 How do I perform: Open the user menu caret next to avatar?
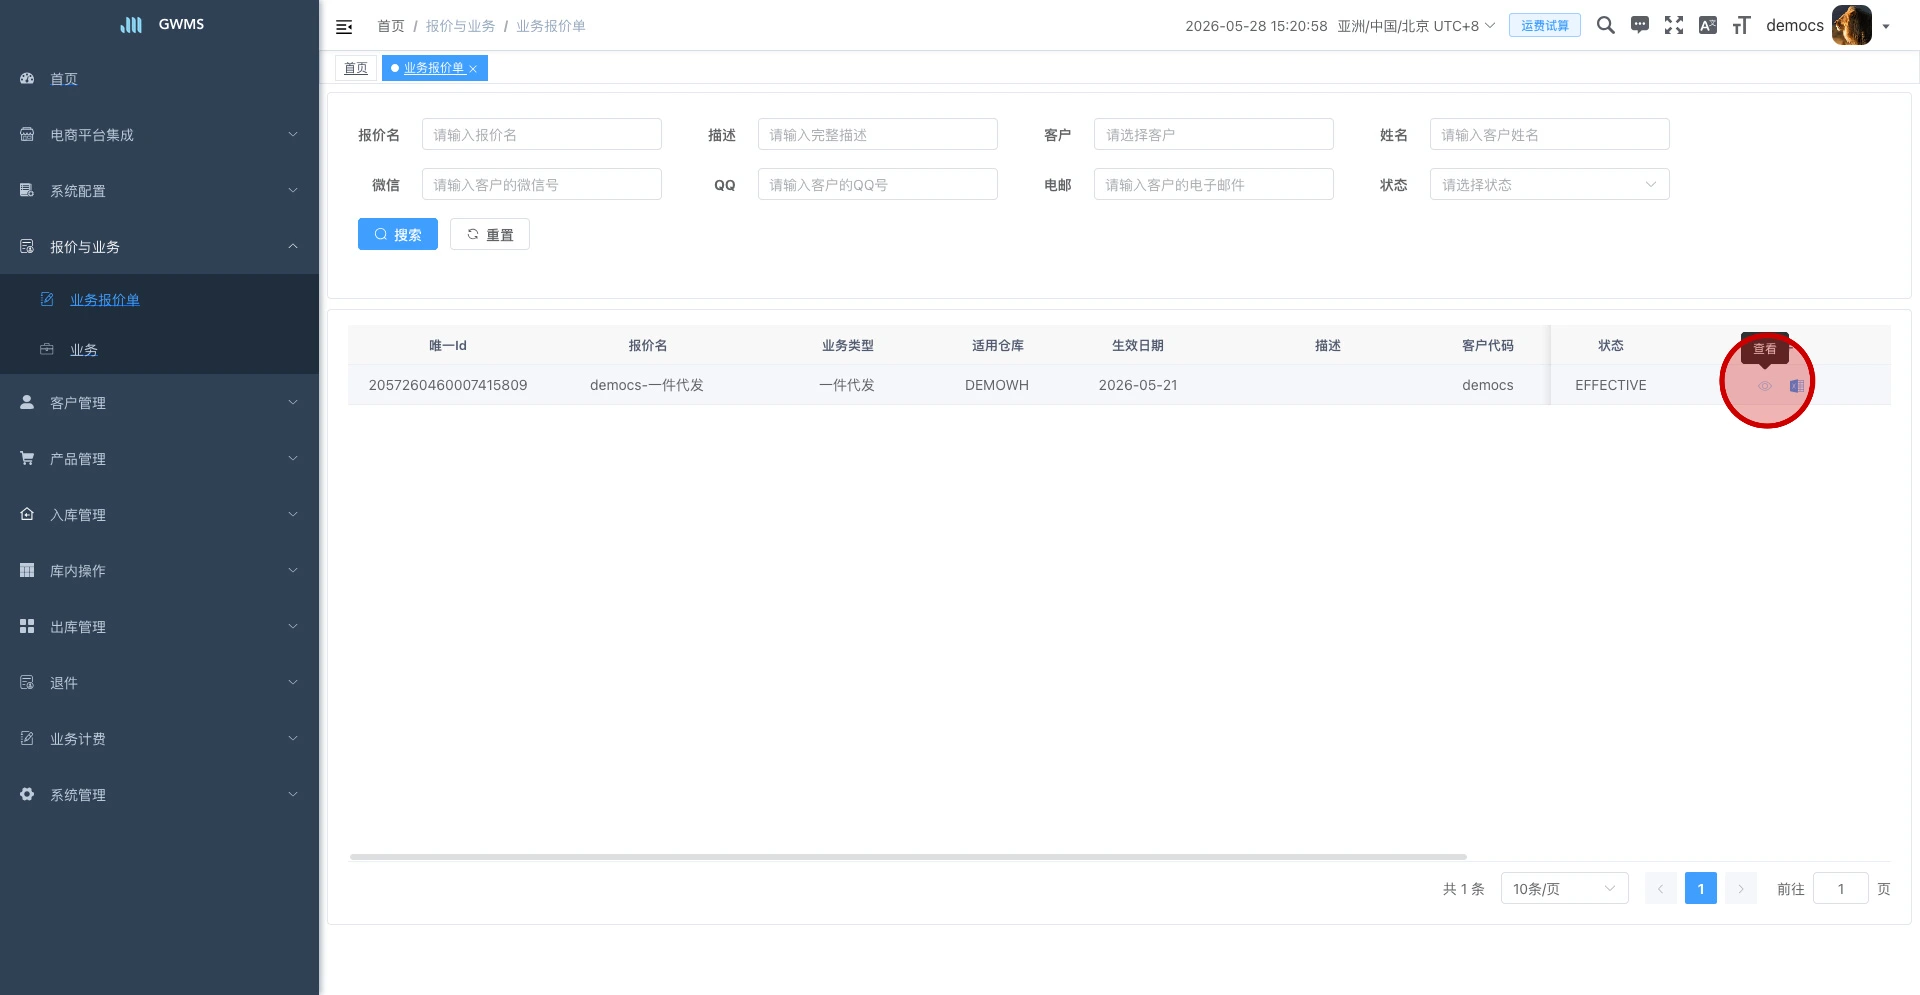(1886, 27)
